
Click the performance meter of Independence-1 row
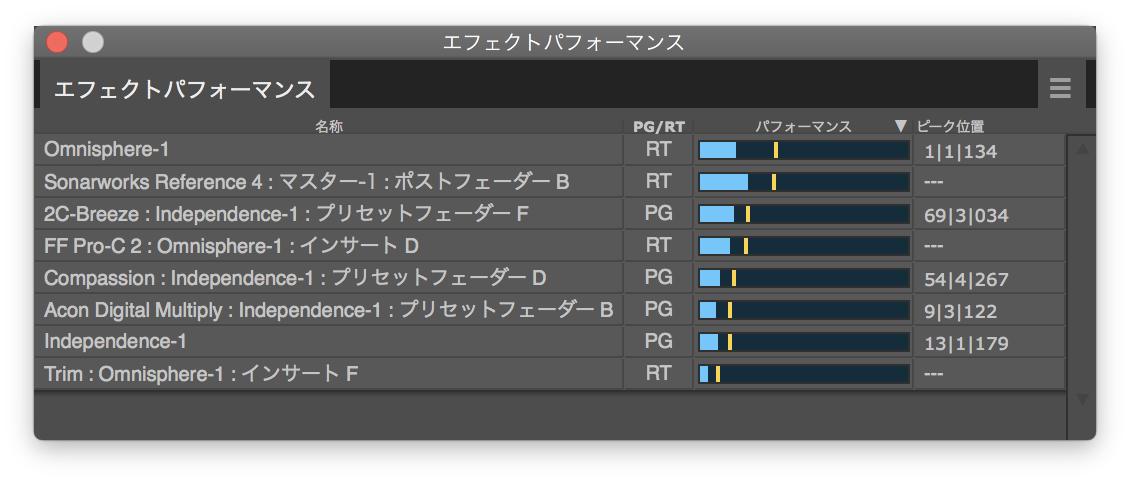coord(804,342)
